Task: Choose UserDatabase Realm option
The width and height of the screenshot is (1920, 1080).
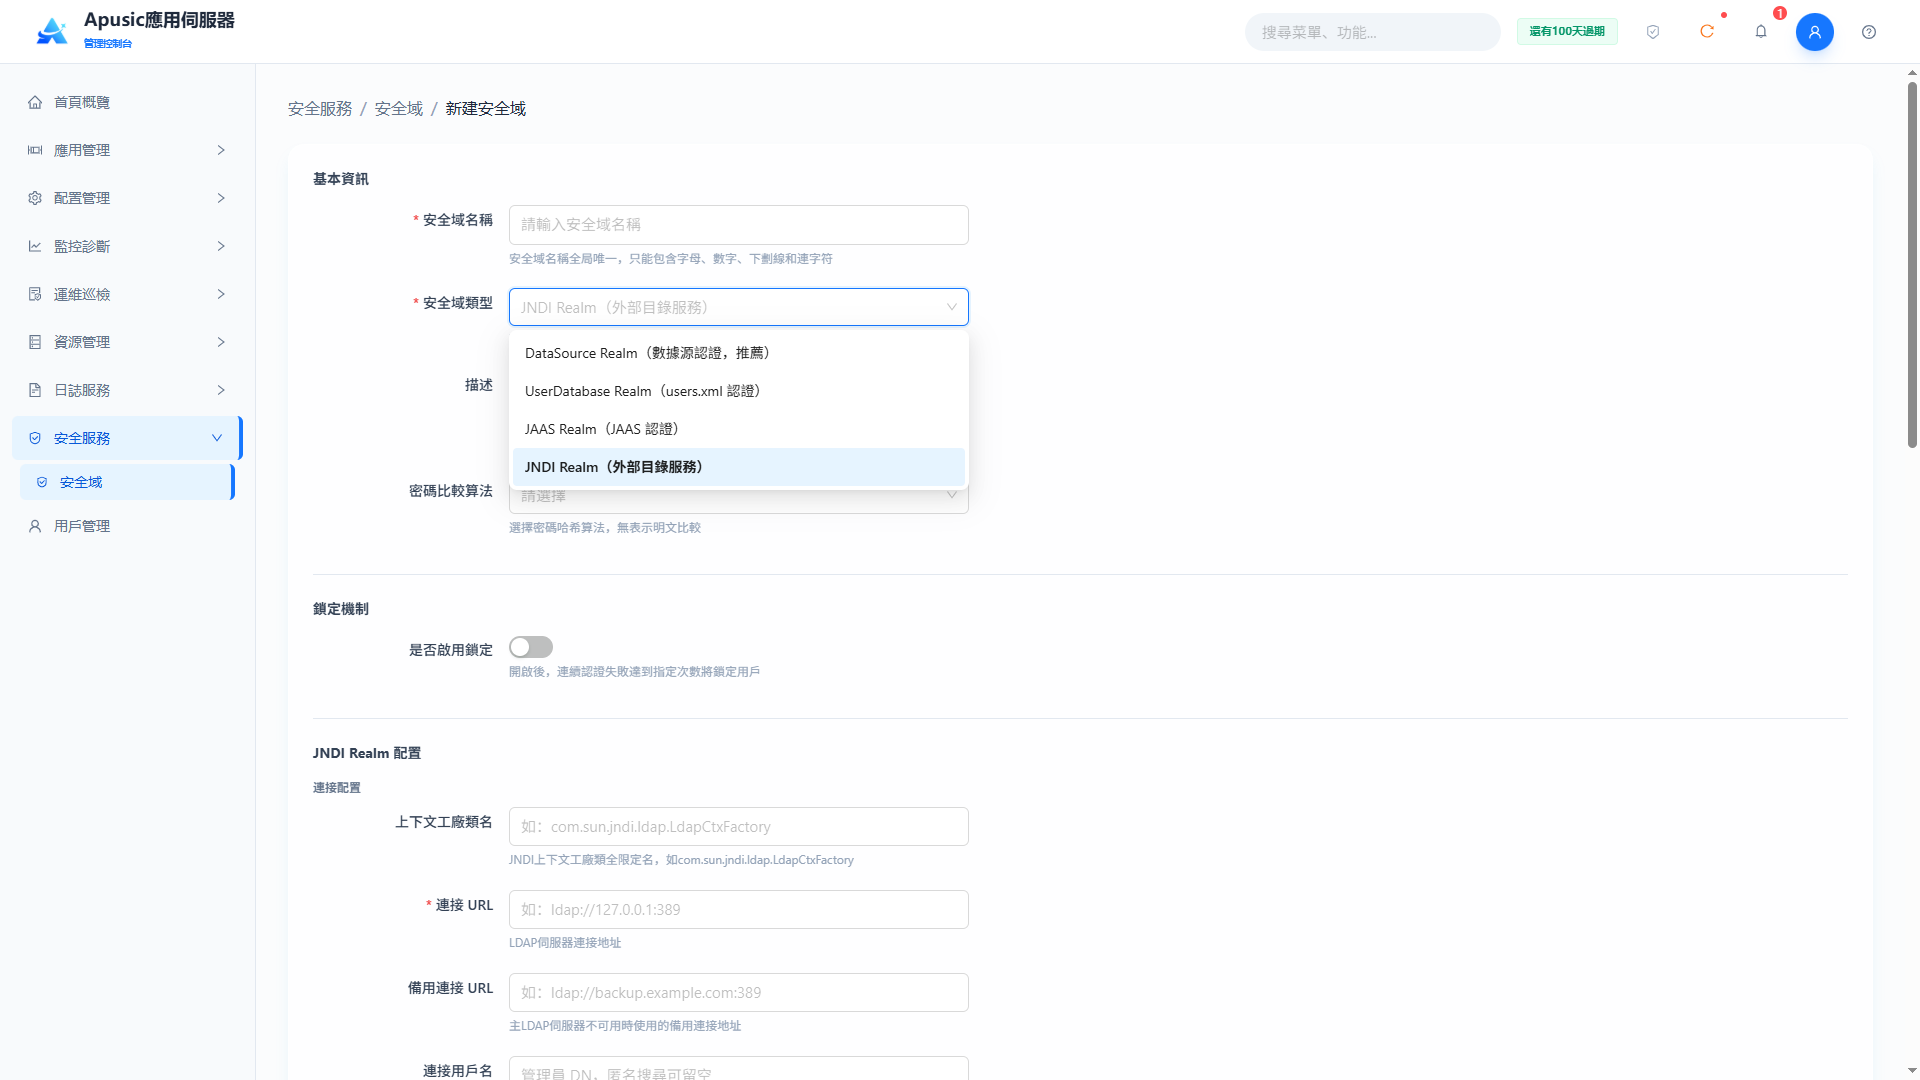Action: coord(739,391)
